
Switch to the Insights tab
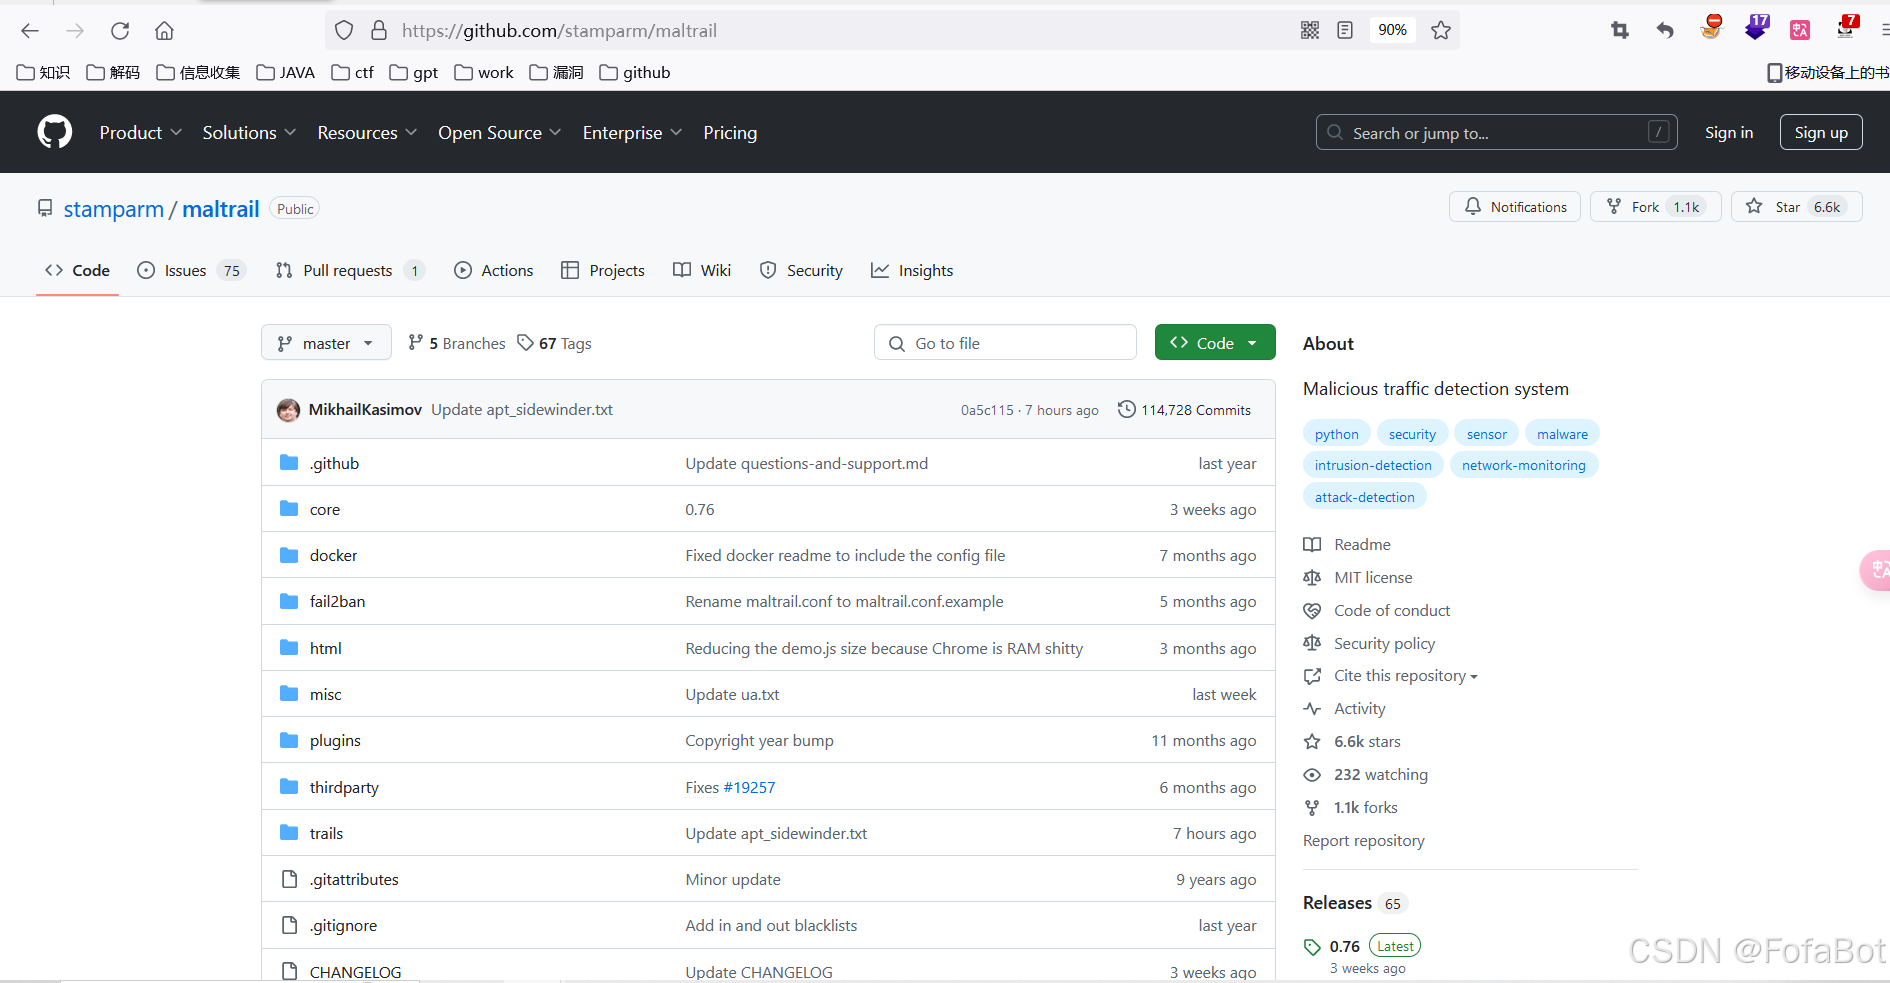[912, 270]
